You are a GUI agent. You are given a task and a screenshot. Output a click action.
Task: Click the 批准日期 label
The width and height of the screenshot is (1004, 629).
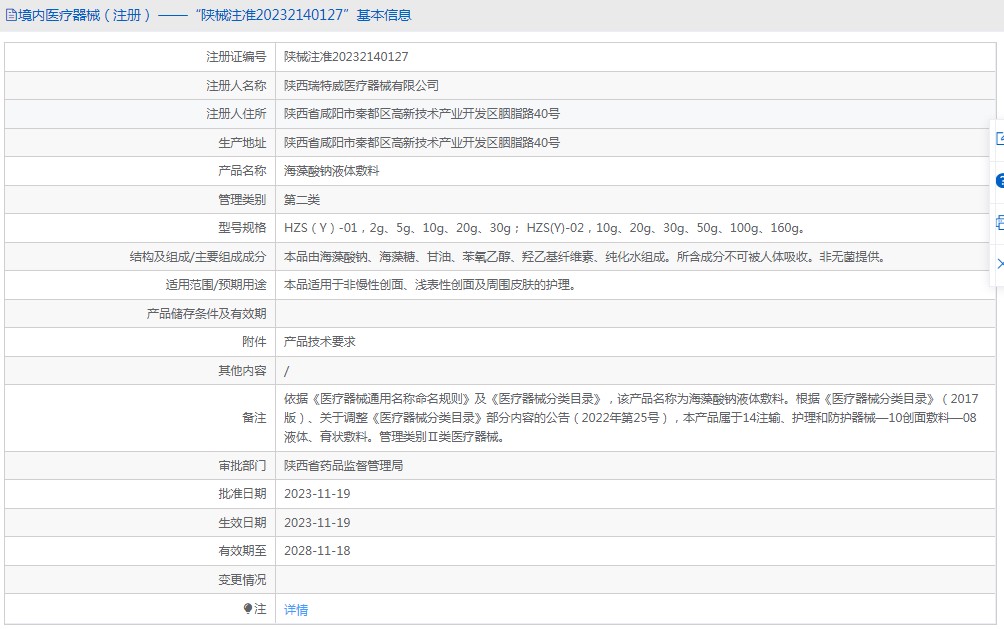tap(242, 494)
